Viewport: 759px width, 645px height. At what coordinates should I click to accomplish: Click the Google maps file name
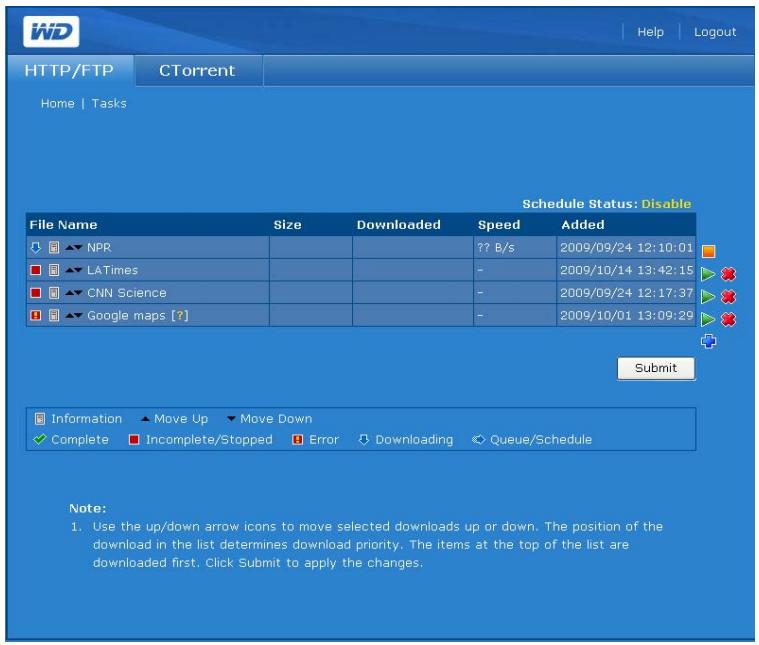point(126,316)
